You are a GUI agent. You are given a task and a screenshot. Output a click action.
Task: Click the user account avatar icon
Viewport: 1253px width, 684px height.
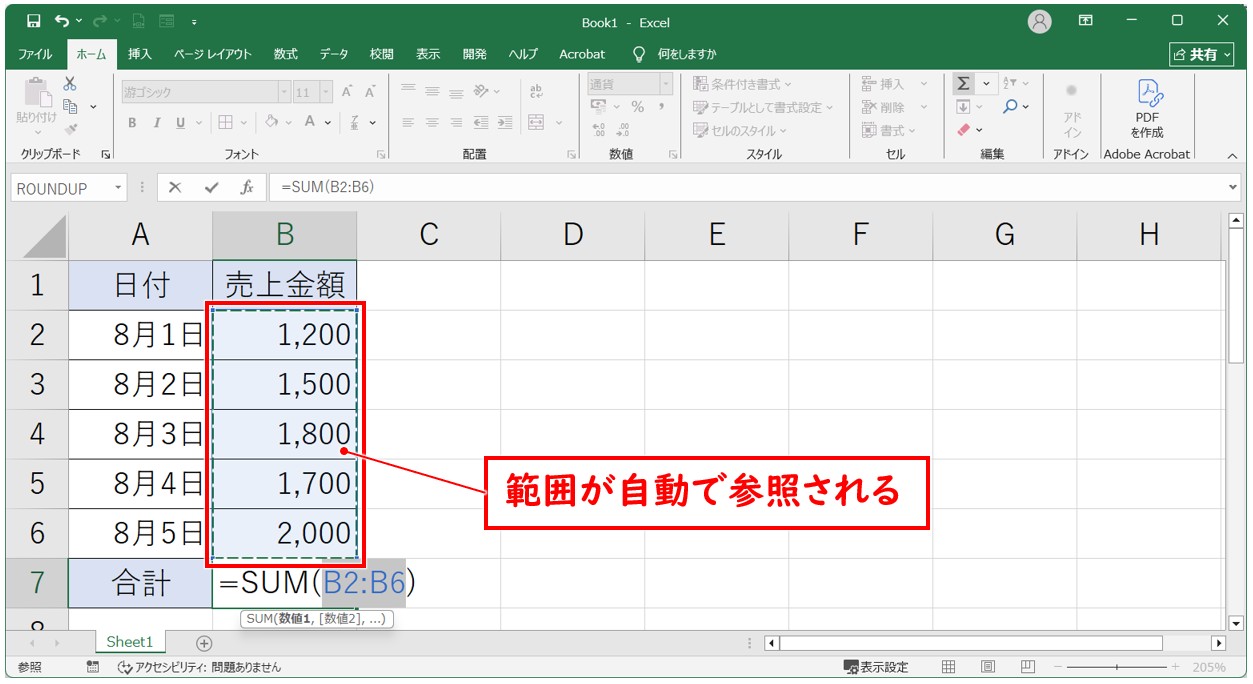point(1040,21)
